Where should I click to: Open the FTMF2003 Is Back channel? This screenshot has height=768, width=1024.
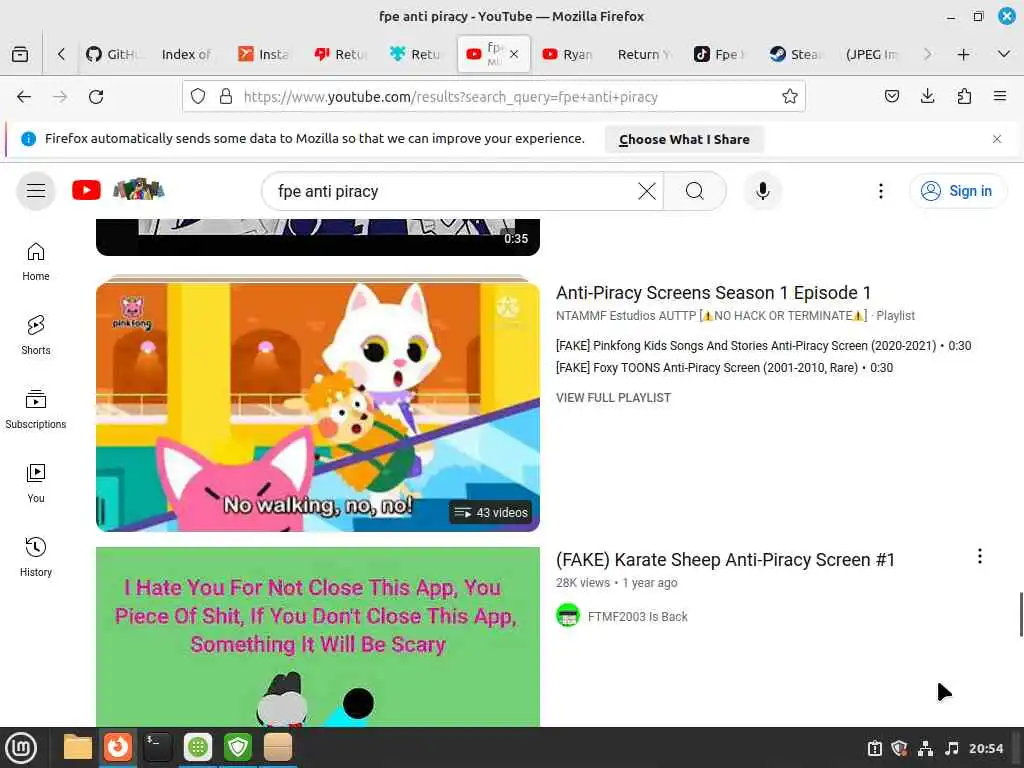click(637, 616)
